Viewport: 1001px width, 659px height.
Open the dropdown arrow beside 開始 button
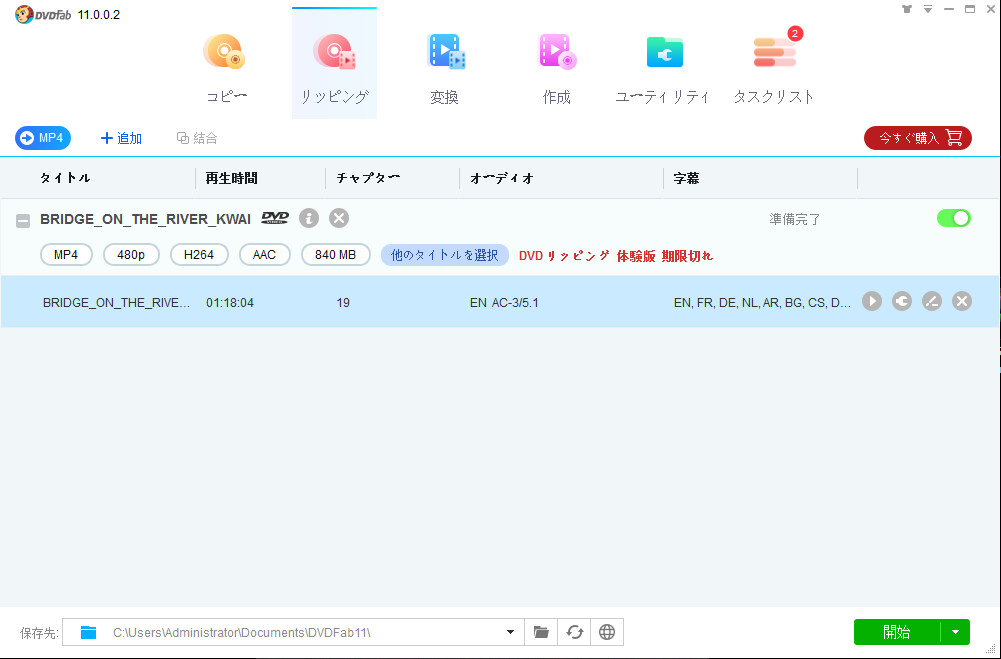(x=956, y=632)
